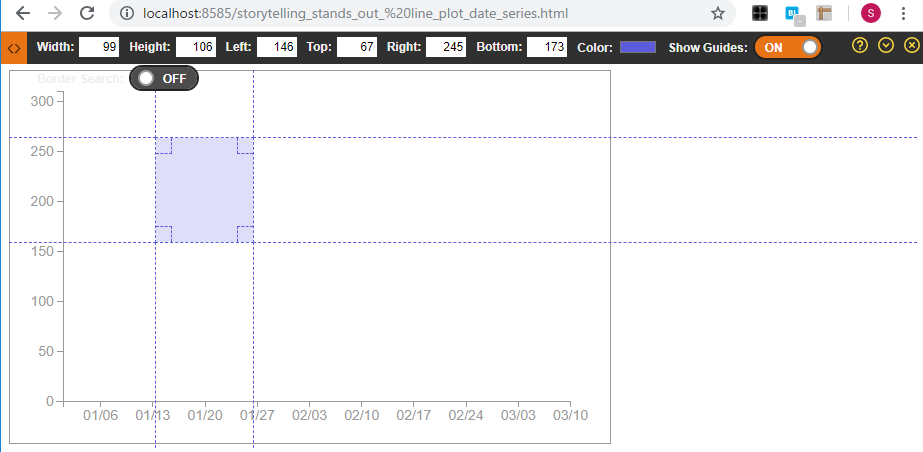Close the ruler toolbar with X icon
The width and height of the screenshot is (923, 452).
(x=911, y=45)
